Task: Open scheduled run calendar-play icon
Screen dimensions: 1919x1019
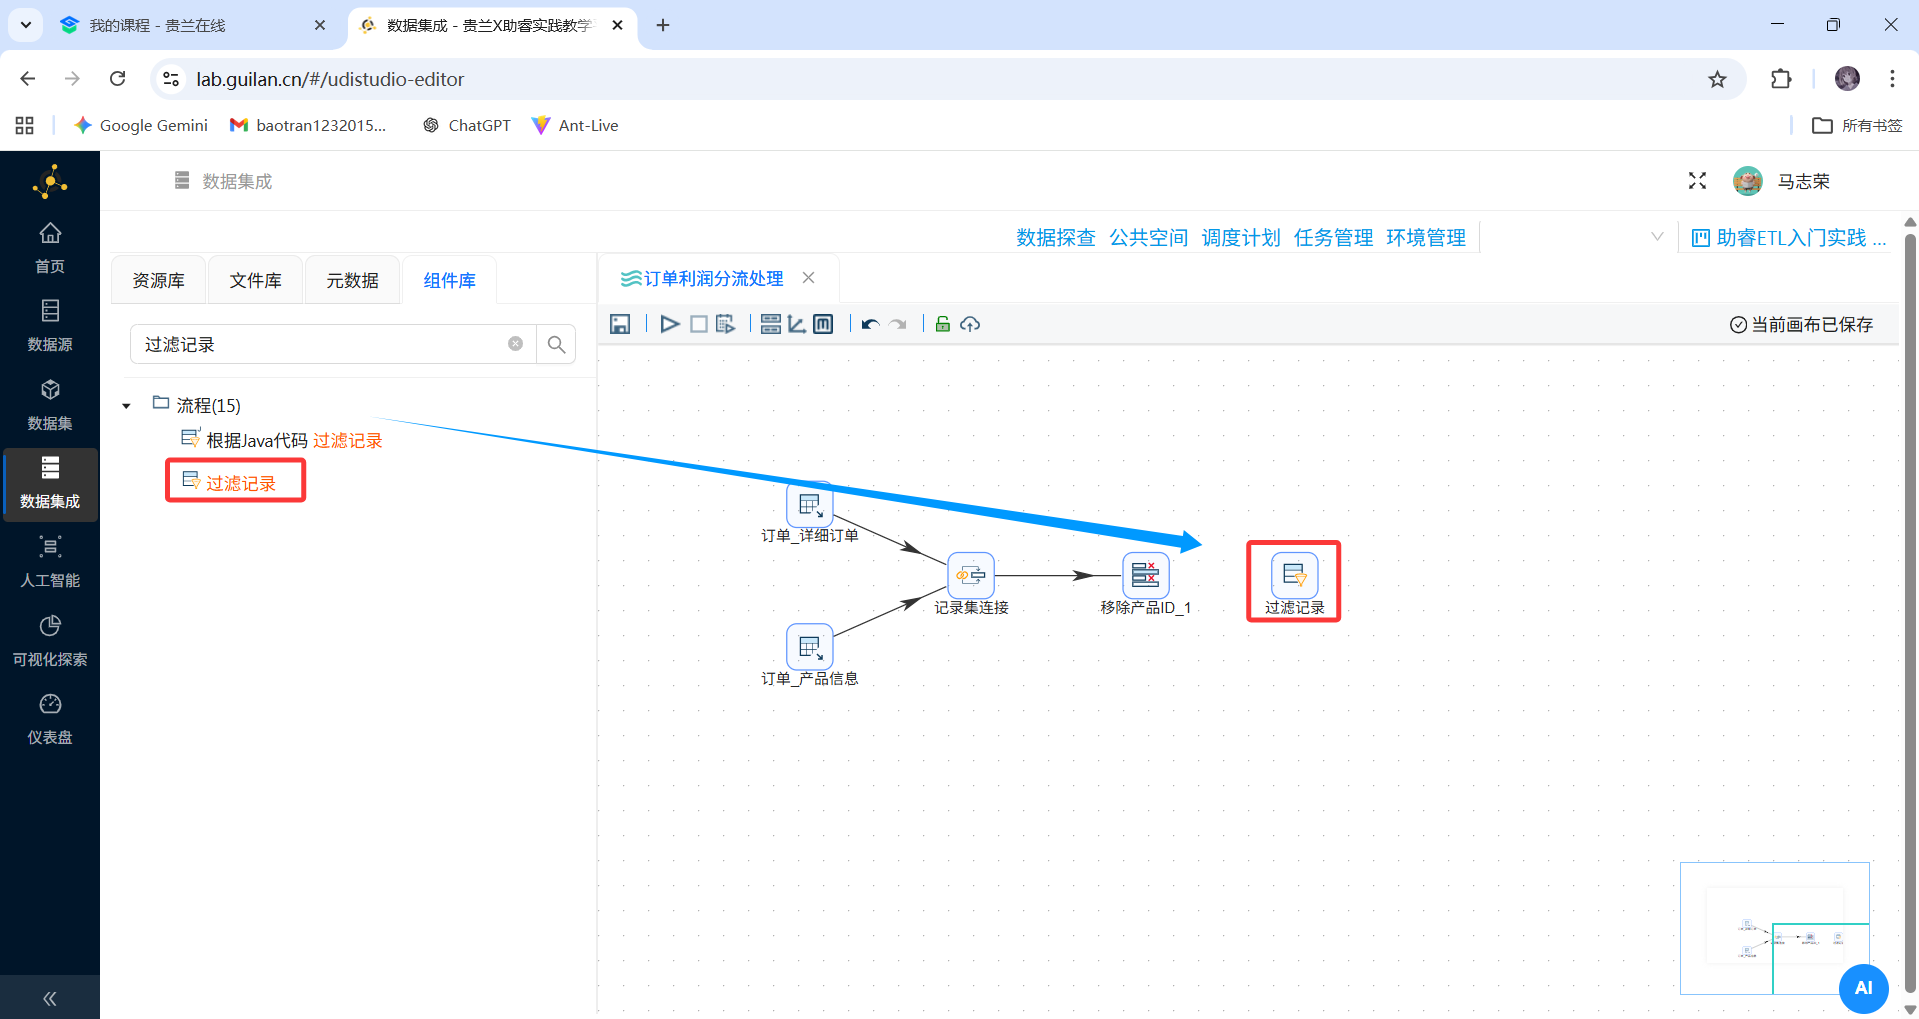Action: point(726,324)
